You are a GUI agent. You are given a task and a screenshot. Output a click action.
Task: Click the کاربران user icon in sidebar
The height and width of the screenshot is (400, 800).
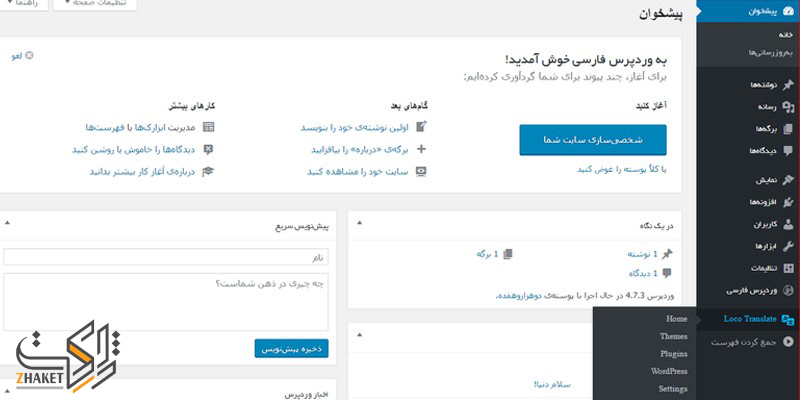[x=788, y=224]
